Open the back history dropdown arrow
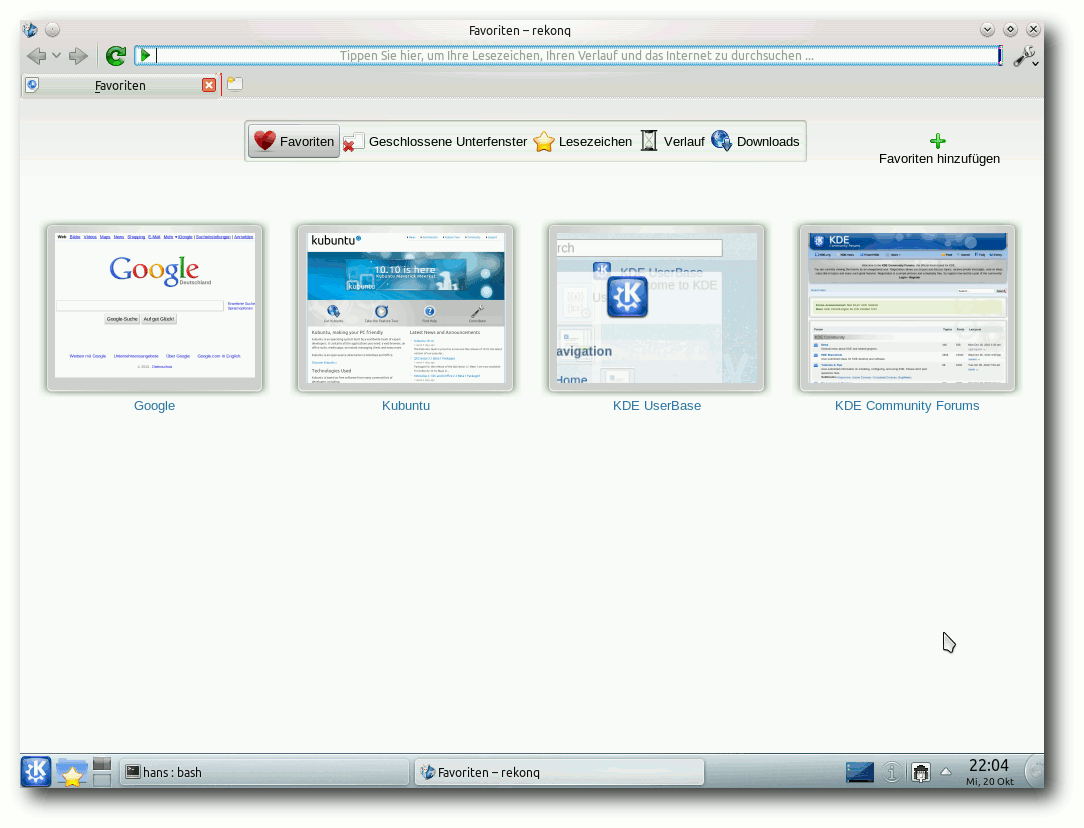Image resolution: width=1084 pixels, height=828 pixels. [x=57, y=55]
